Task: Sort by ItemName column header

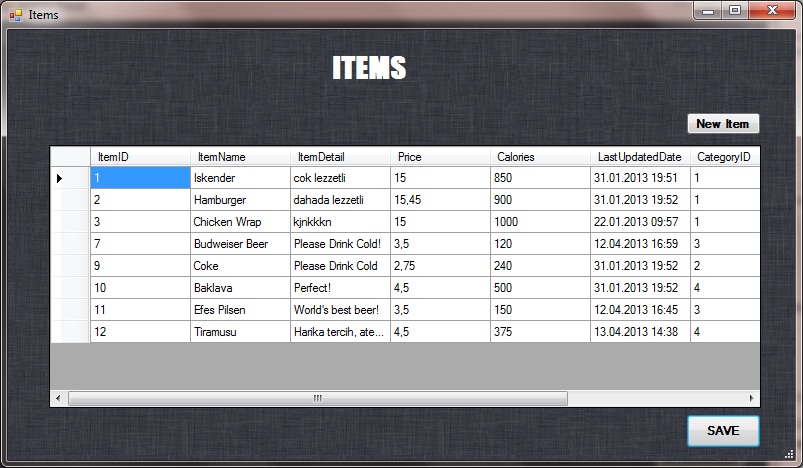Action: [x=240, y=157]
